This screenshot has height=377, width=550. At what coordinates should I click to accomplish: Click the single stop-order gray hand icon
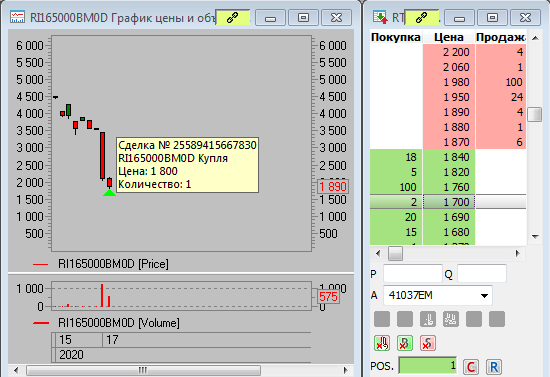click(x=428, y=319)
